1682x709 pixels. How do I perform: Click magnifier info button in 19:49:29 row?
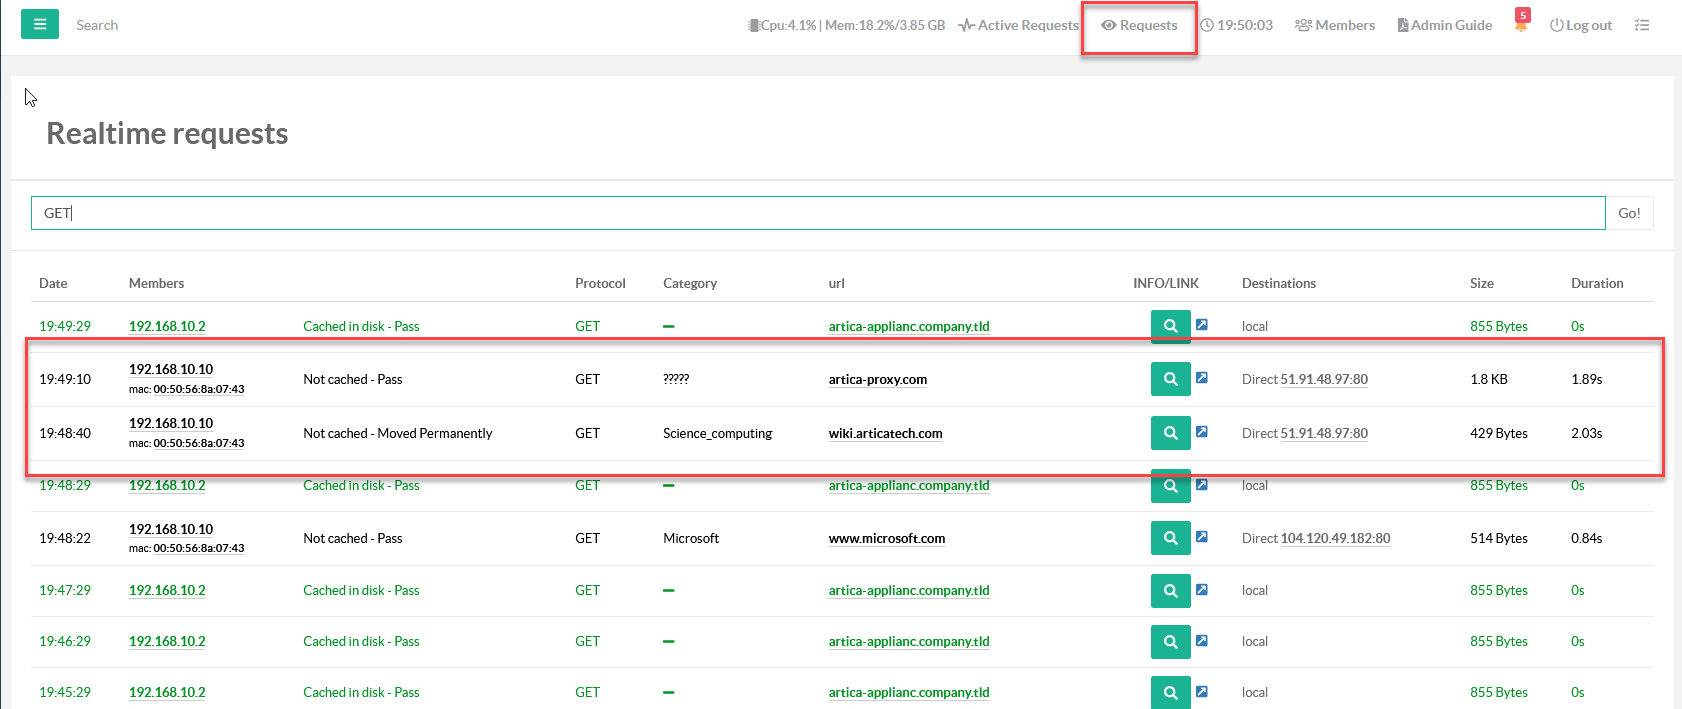pyautogui.click(x=1170, y=326)
